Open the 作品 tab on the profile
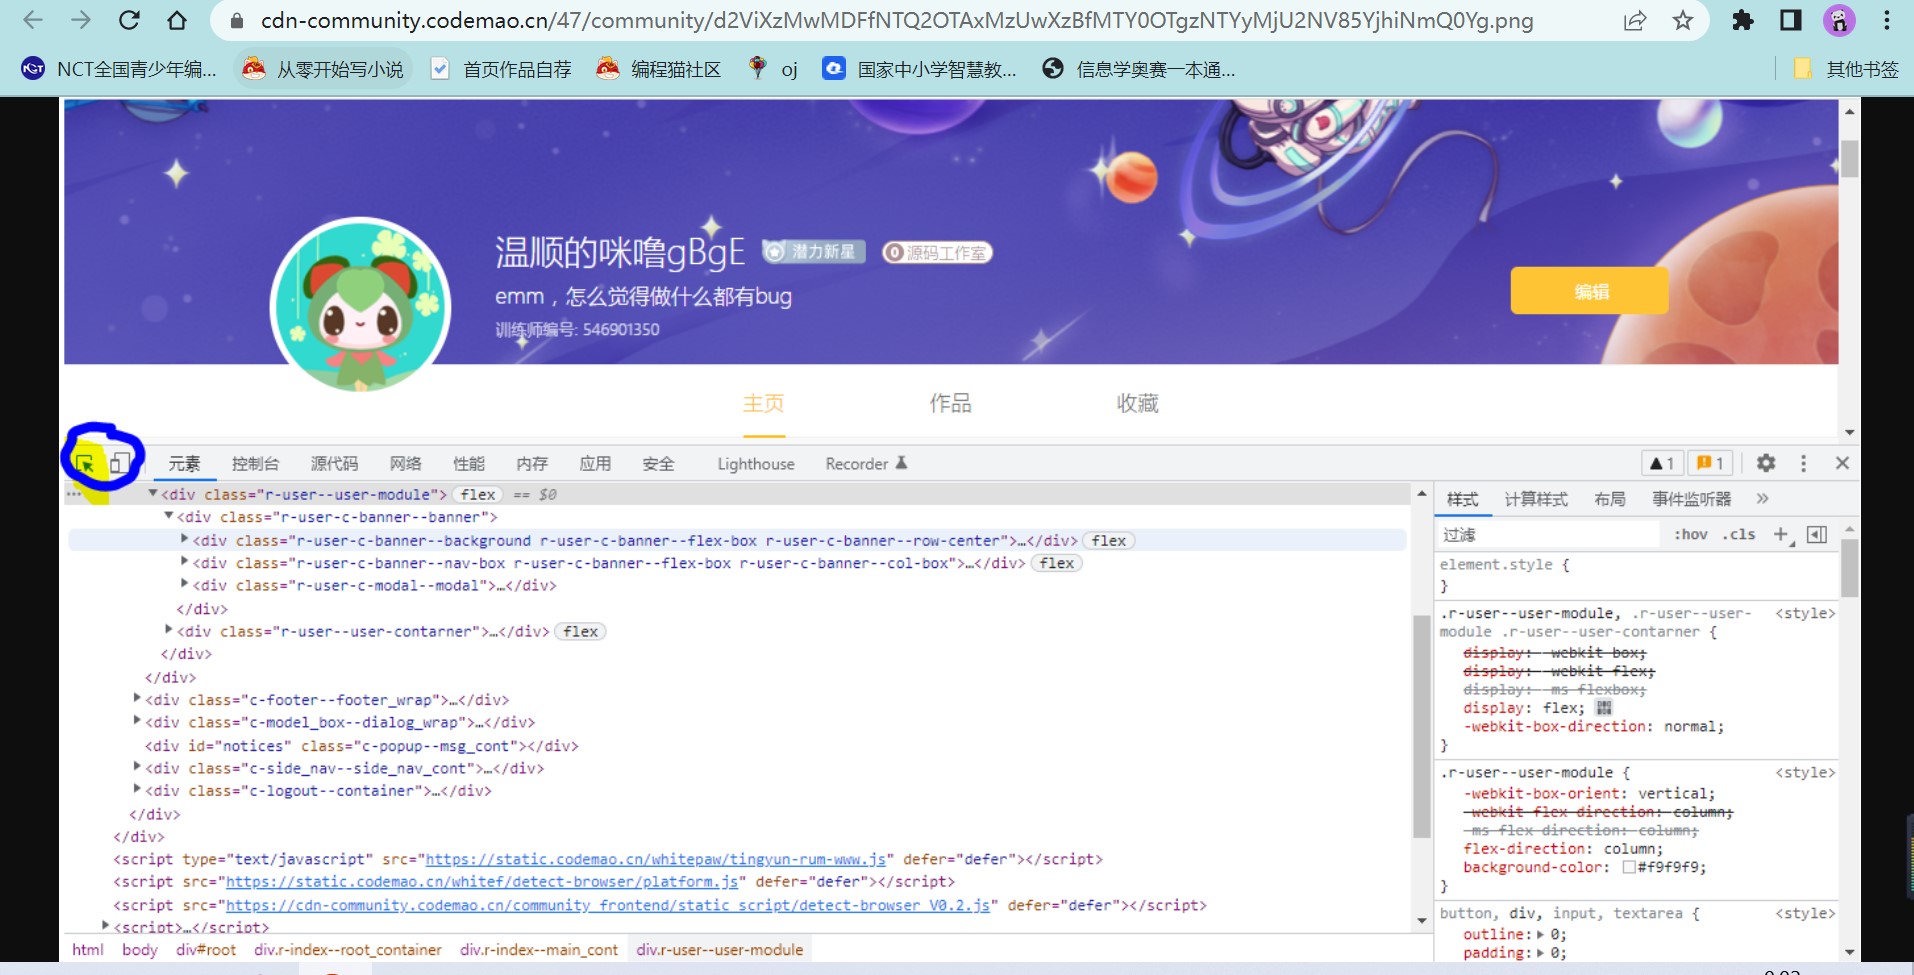1914x975 pixels. (950, 403)
